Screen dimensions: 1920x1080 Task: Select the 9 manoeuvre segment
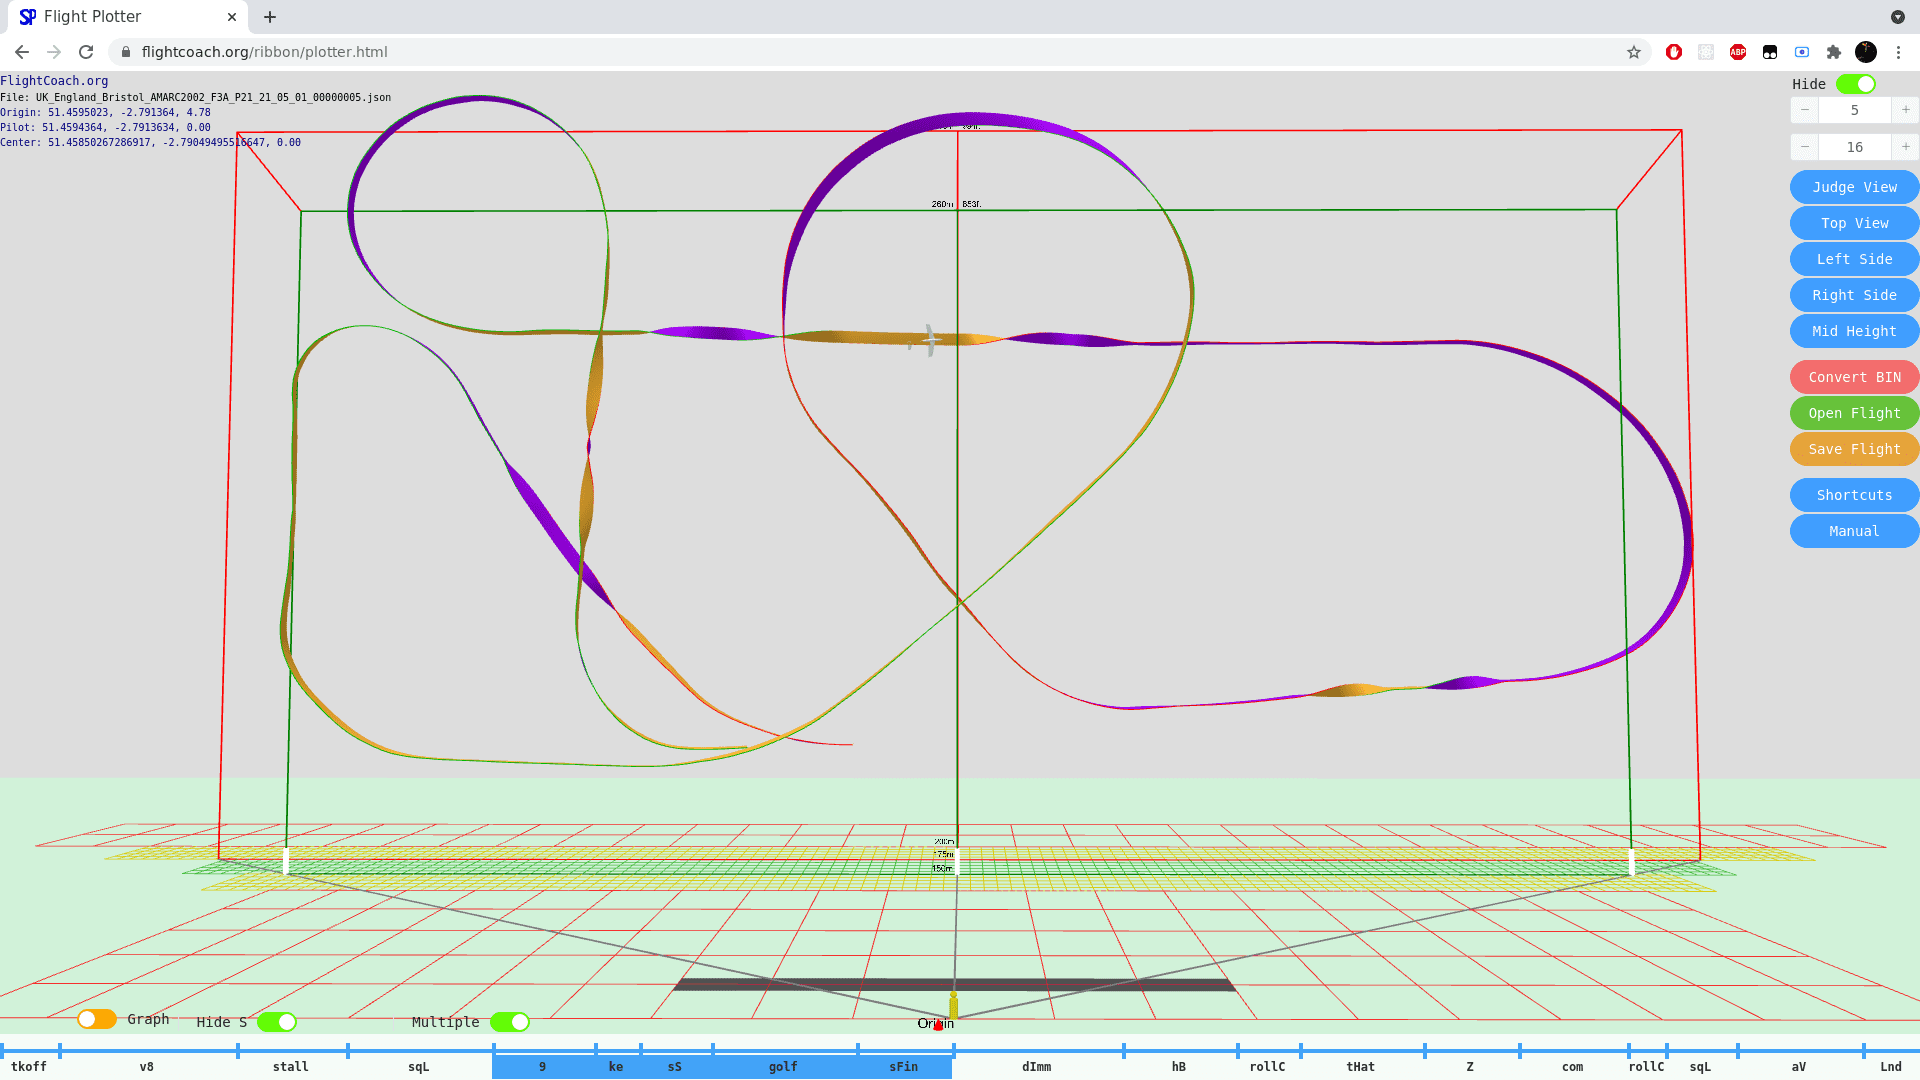pos(543,1066)
